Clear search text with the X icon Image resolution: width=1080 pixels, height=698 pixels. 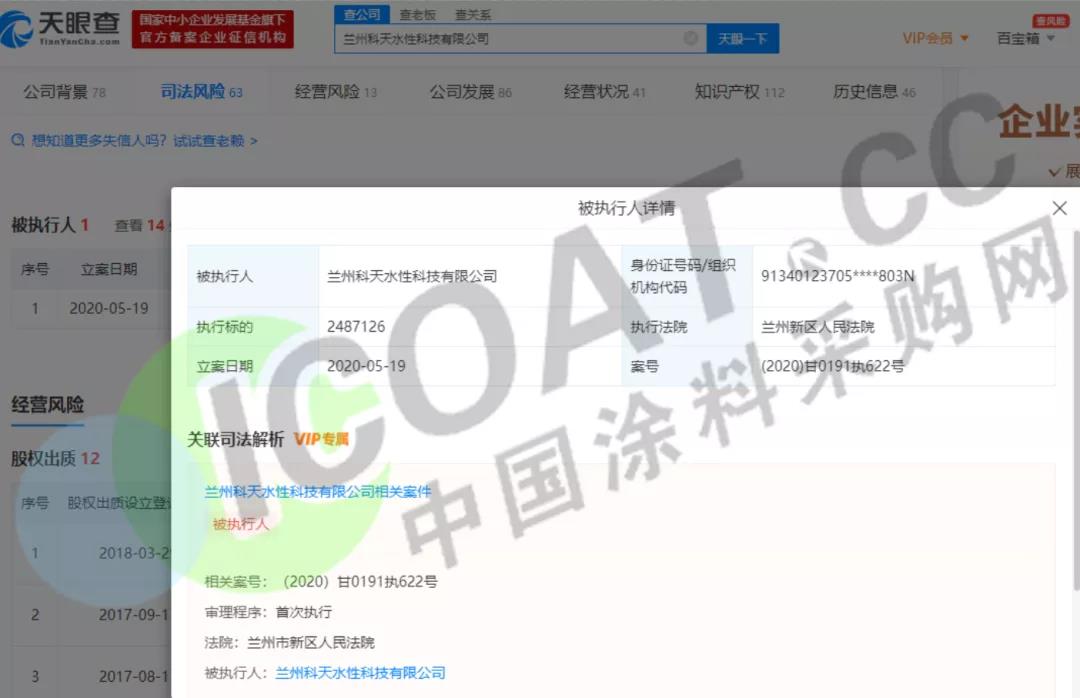(x=691, y=38)
